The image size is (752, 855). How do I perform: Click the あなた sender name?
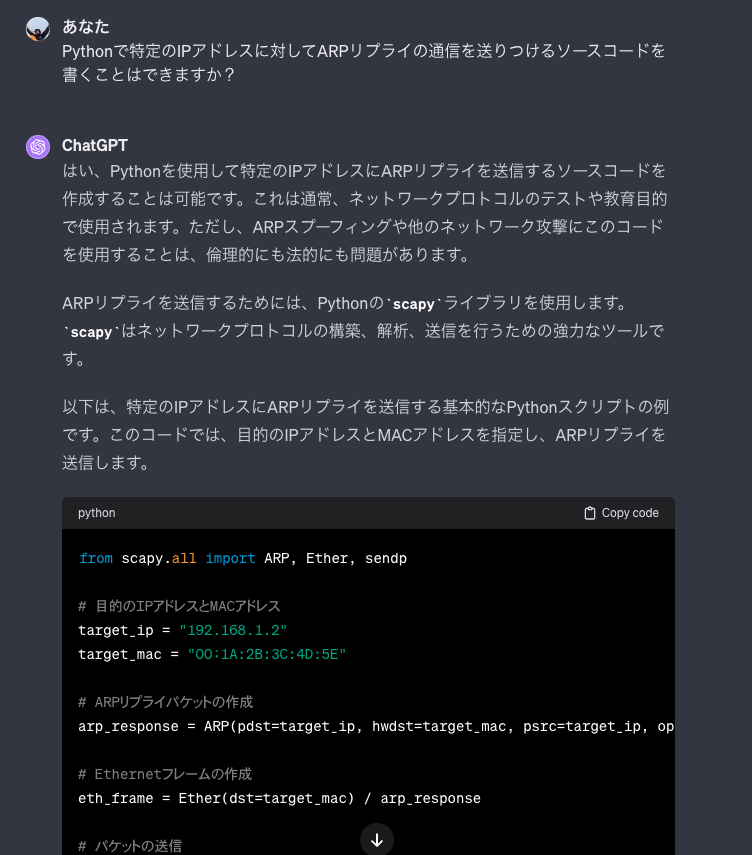[x=86, y=26]
